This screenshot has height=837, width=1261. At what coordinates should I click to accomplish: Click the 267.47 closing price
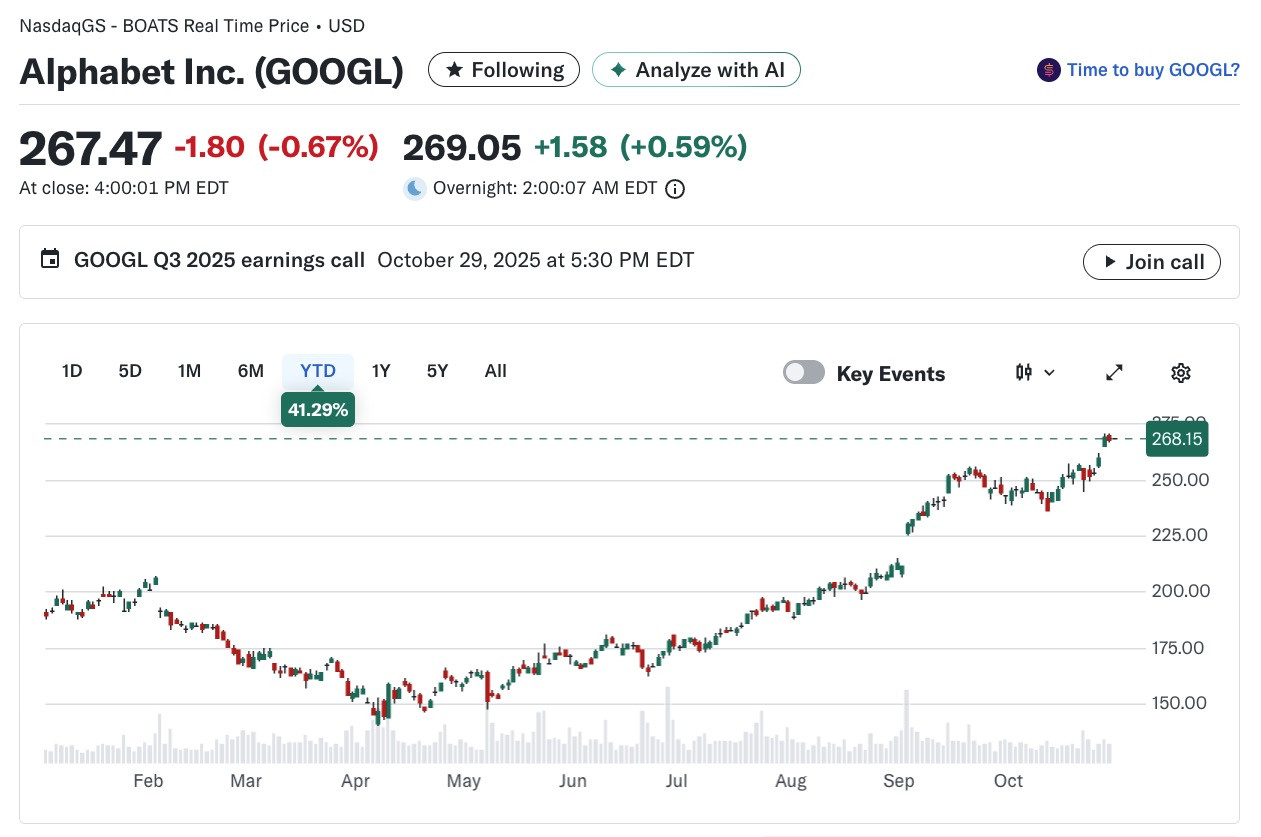[90, 150]
